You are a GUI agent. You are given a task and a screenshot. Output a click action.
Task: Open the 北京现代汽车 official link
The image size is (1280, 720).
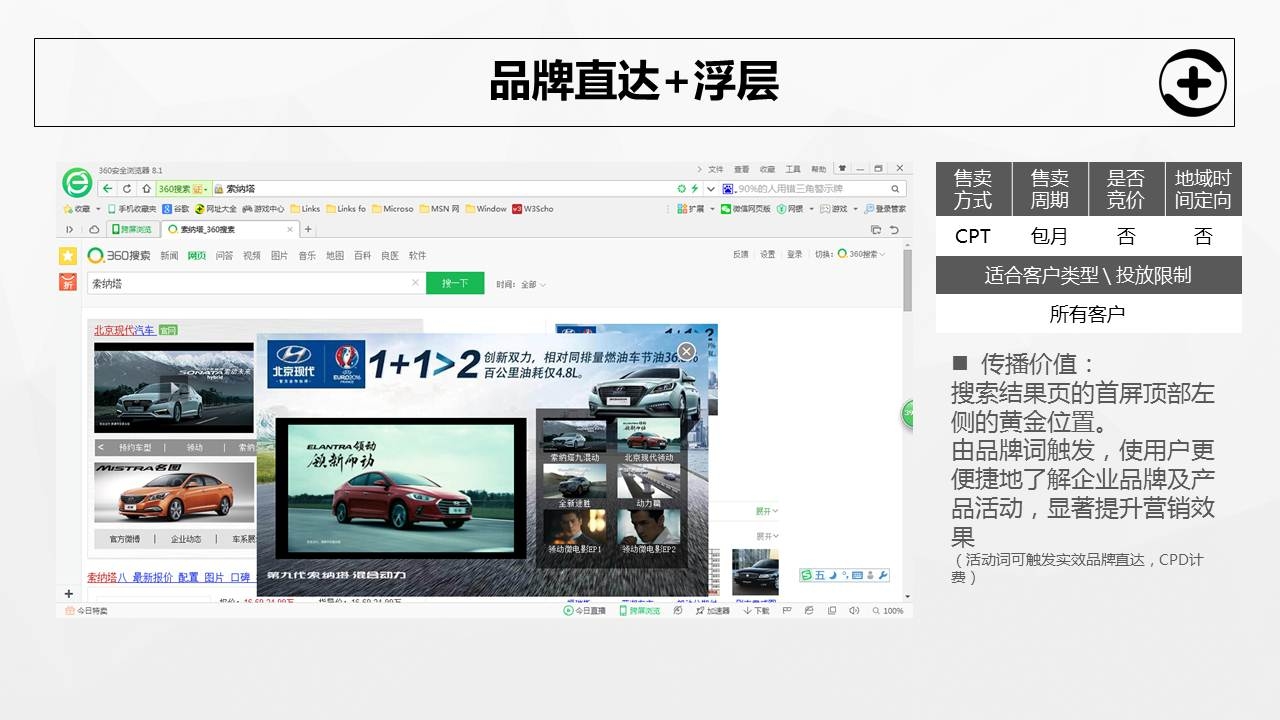[124, 330]
